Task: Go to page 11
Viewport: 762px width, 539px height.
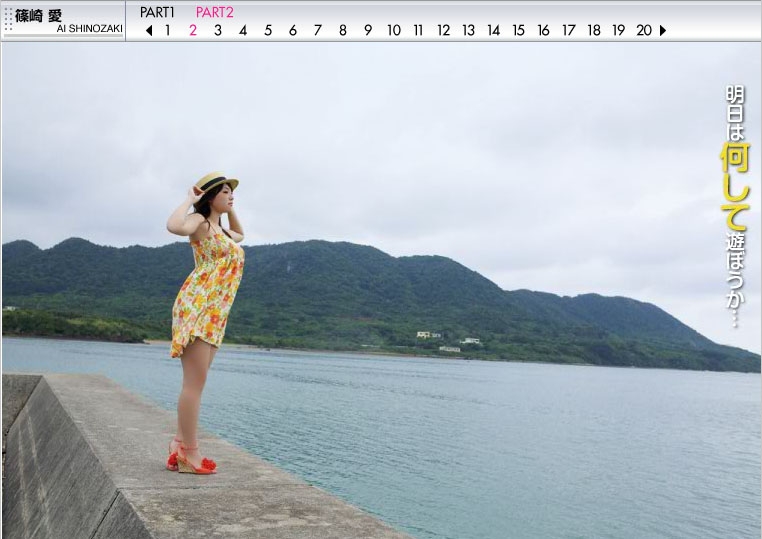Action: (418, 31)
